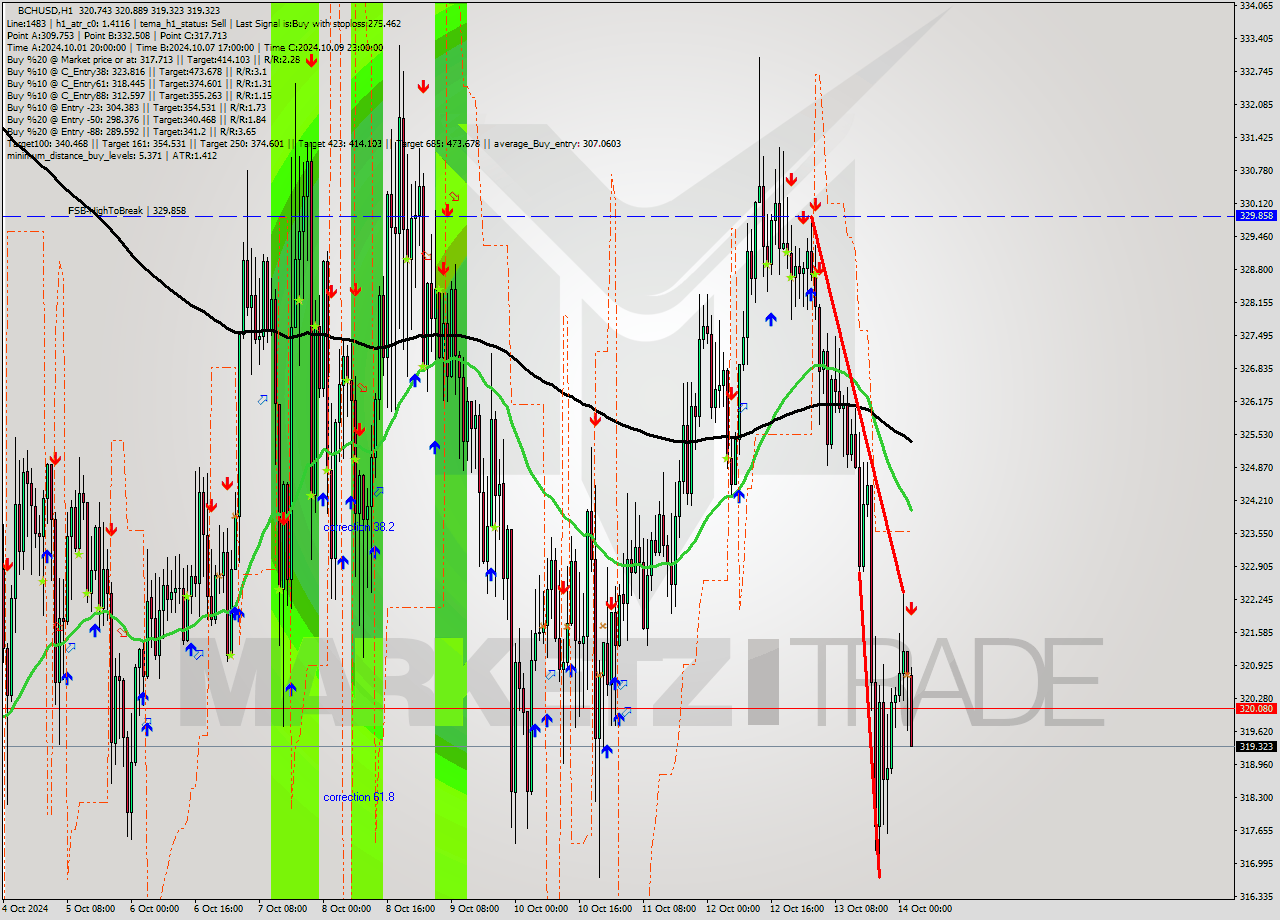The height and width of the screenshot is (920, 1280).
Task: Select the 'Entry -23: 304.383' line
Action: (x=136, y=107)
